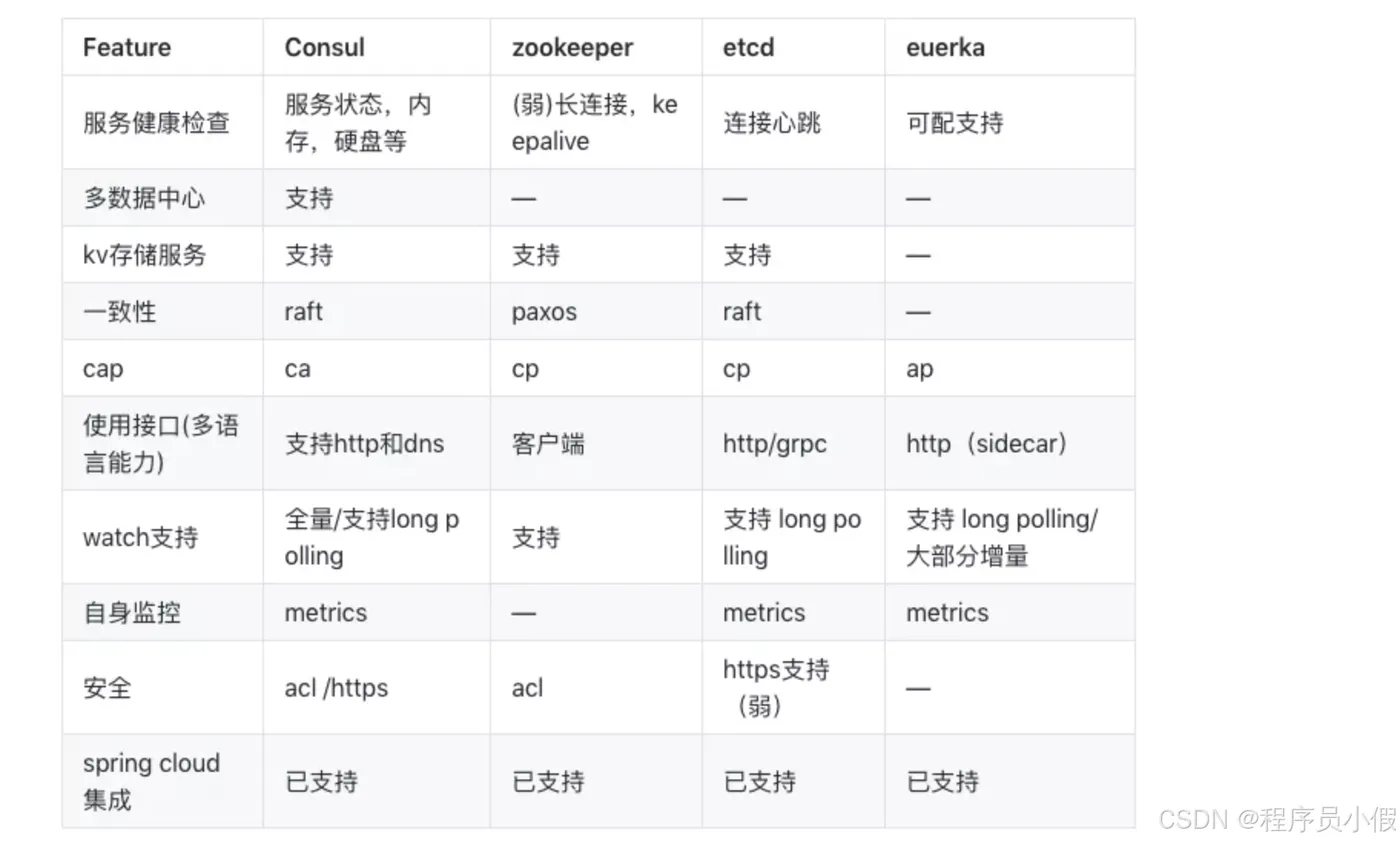Screen dimensions: 1400x844
Task: Click the ap cell under euerka
Action: point(920,369)
